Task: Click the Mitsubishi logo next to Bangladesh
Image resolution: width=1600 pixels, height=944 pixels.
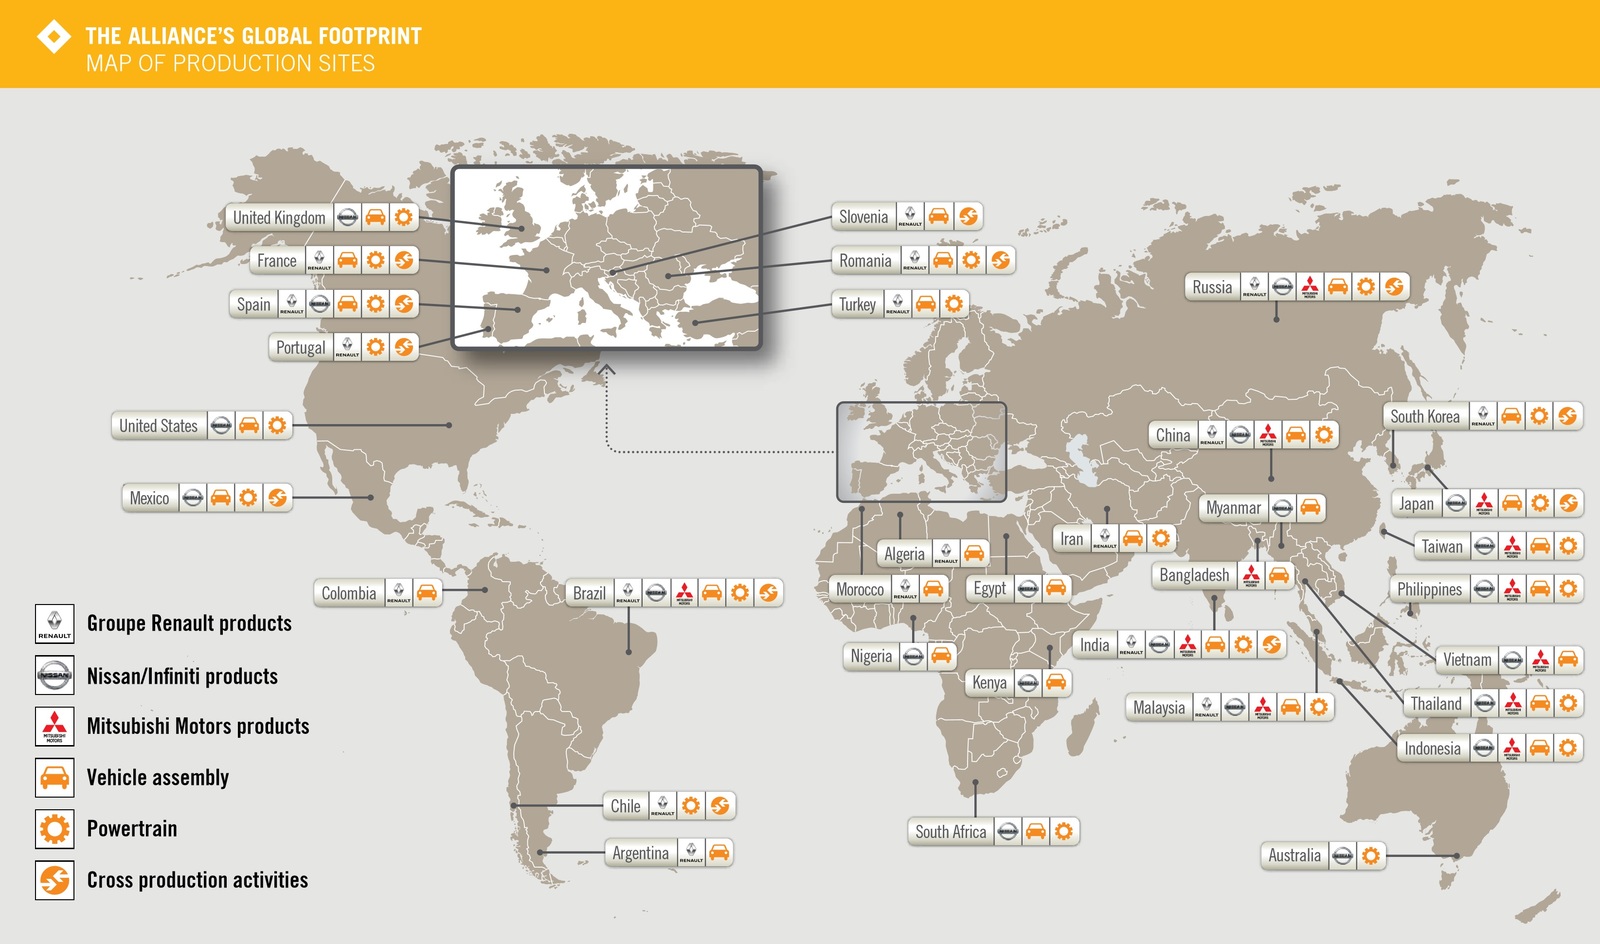Action: pos(1251,575)
